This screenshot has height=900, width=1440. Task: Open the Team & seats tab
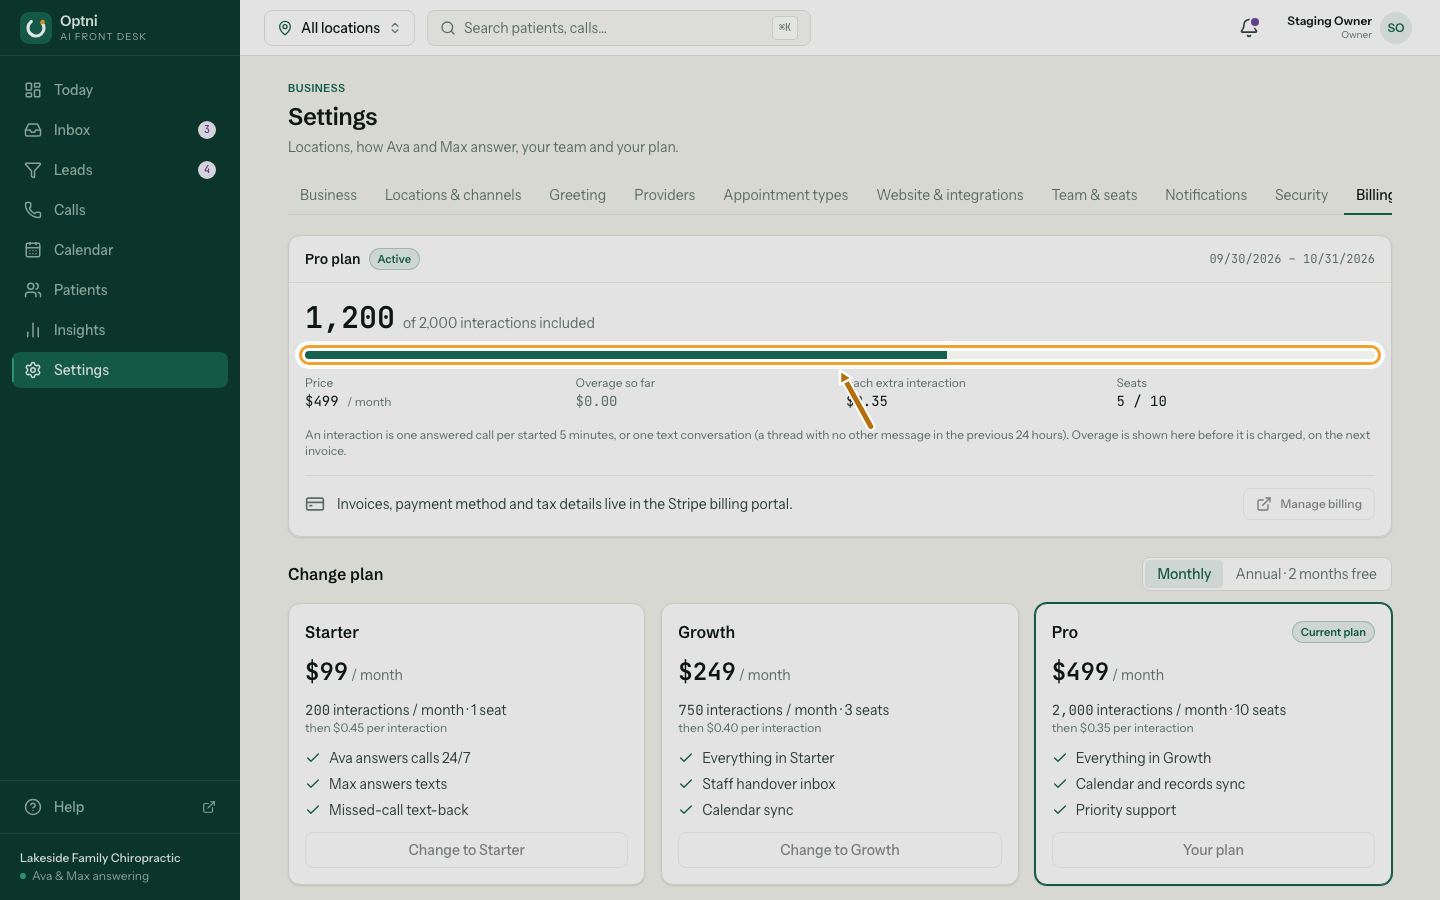pyautogui.click(x=1094, y=195)
